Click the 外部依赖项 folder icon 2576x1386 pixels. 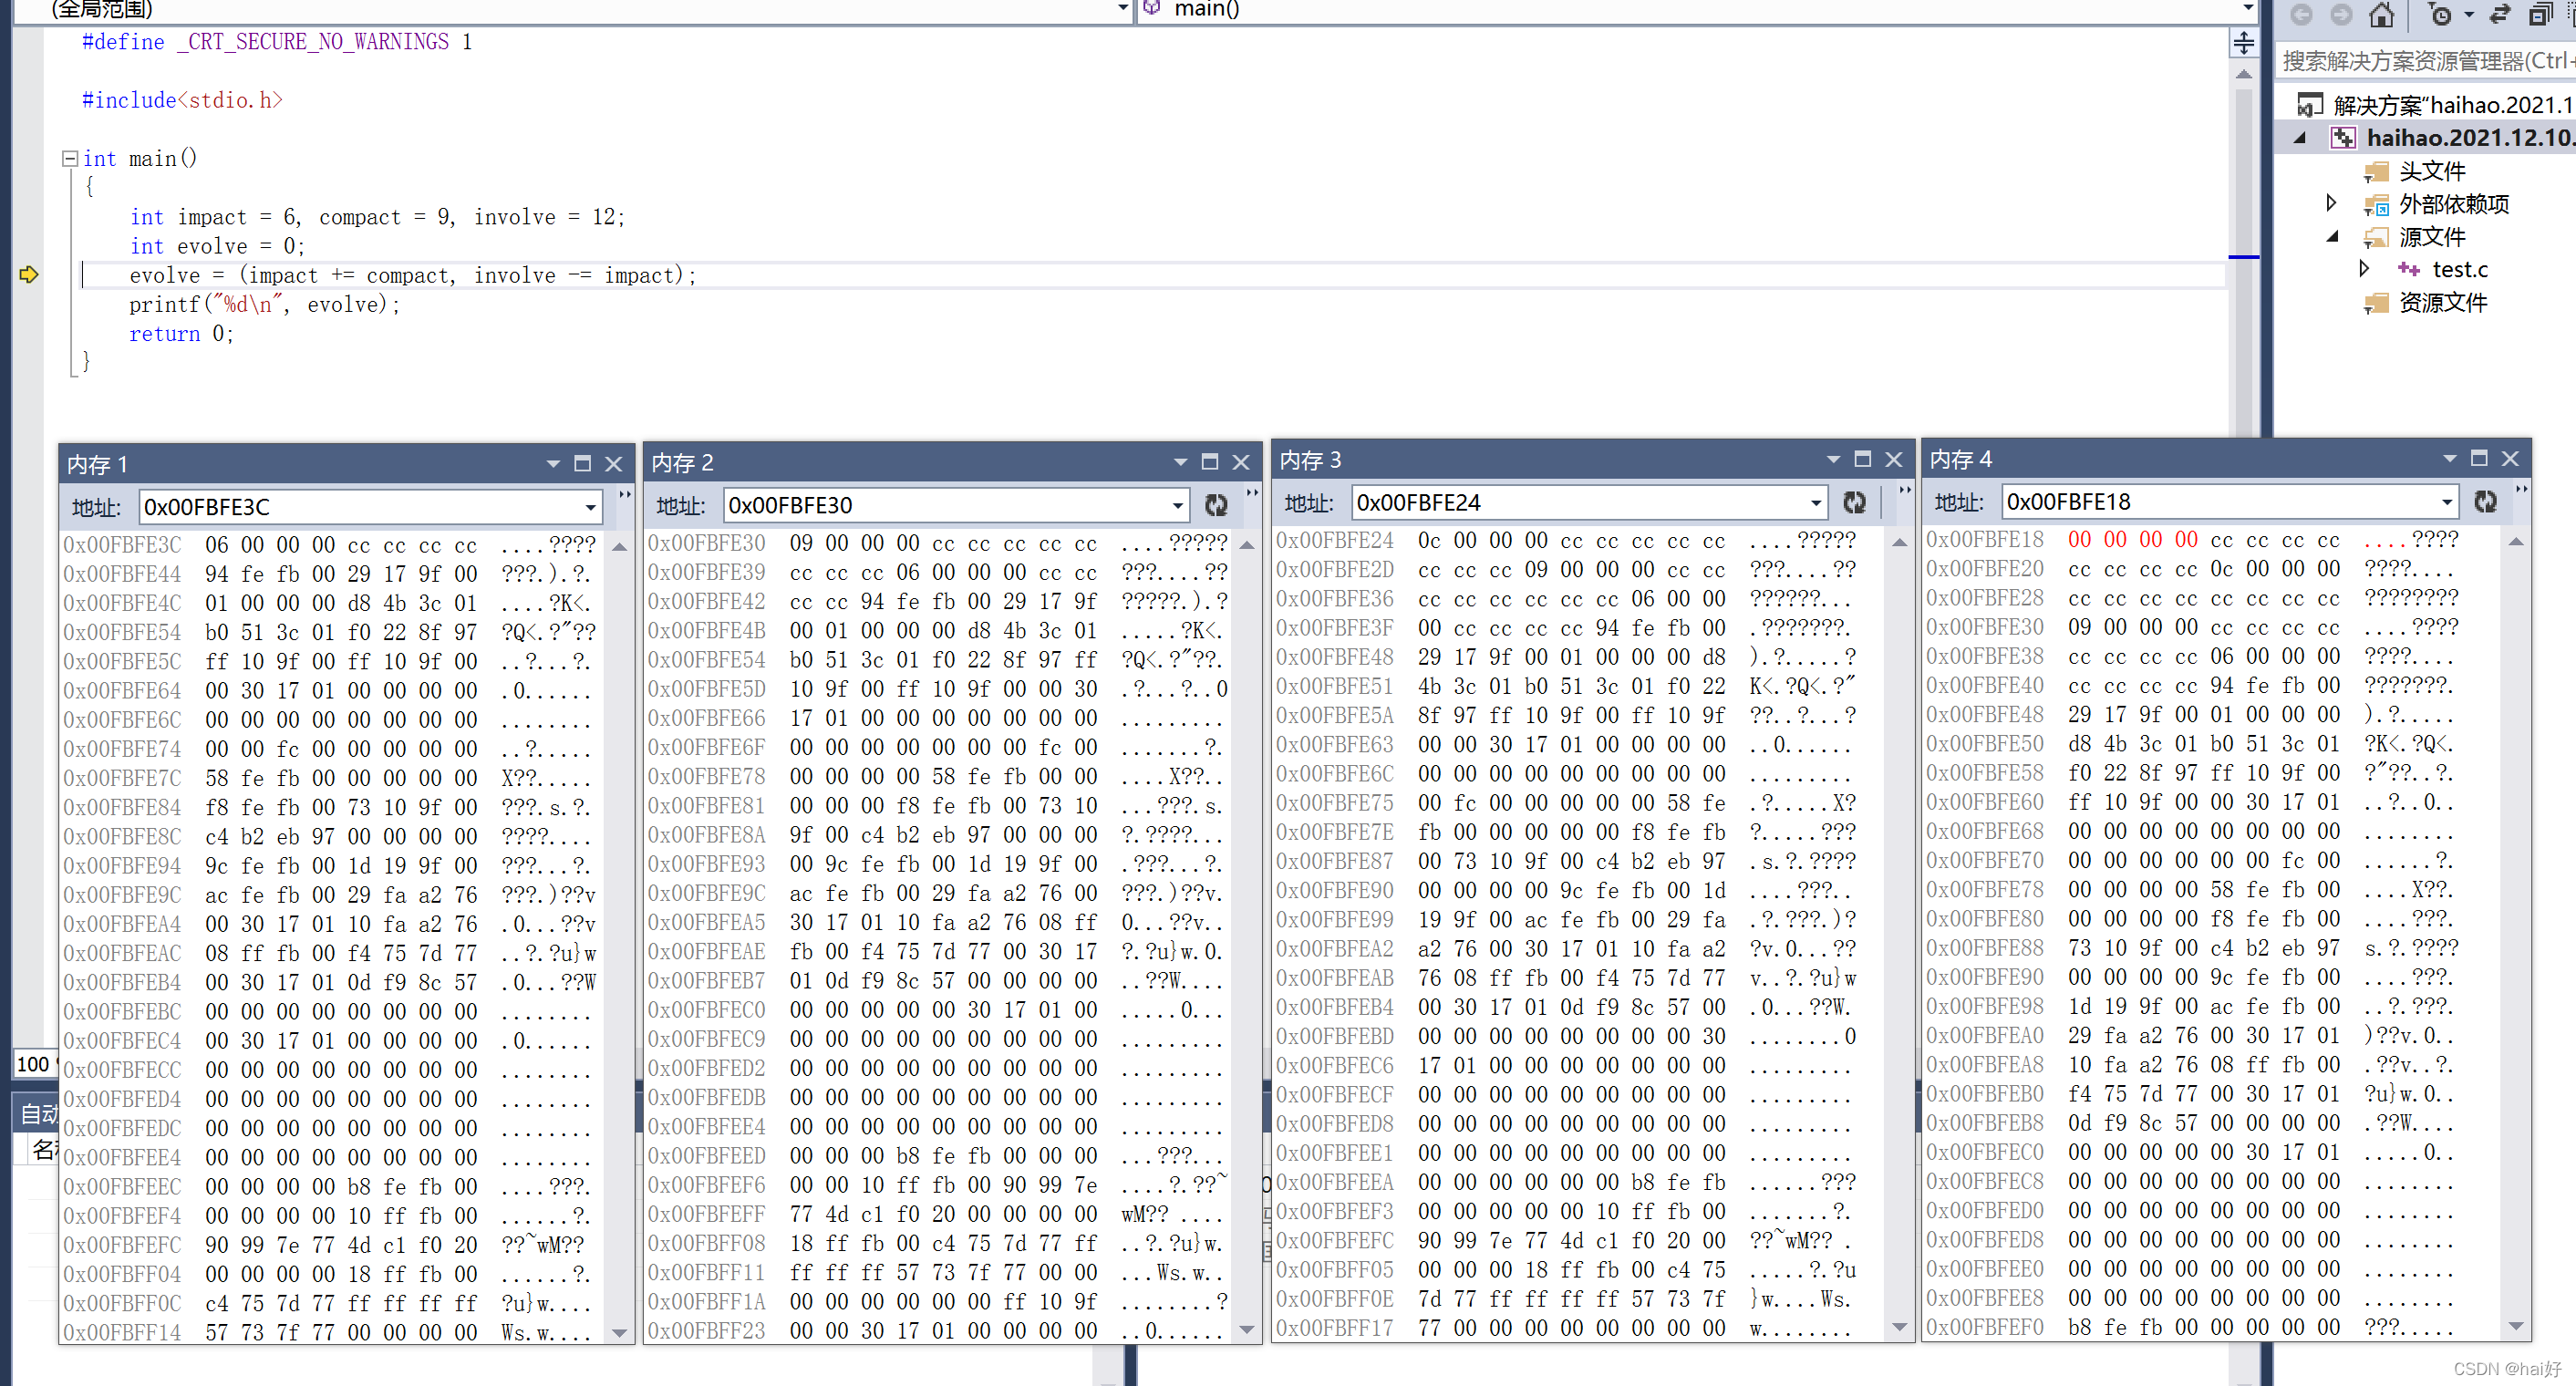coord(2376,204)
